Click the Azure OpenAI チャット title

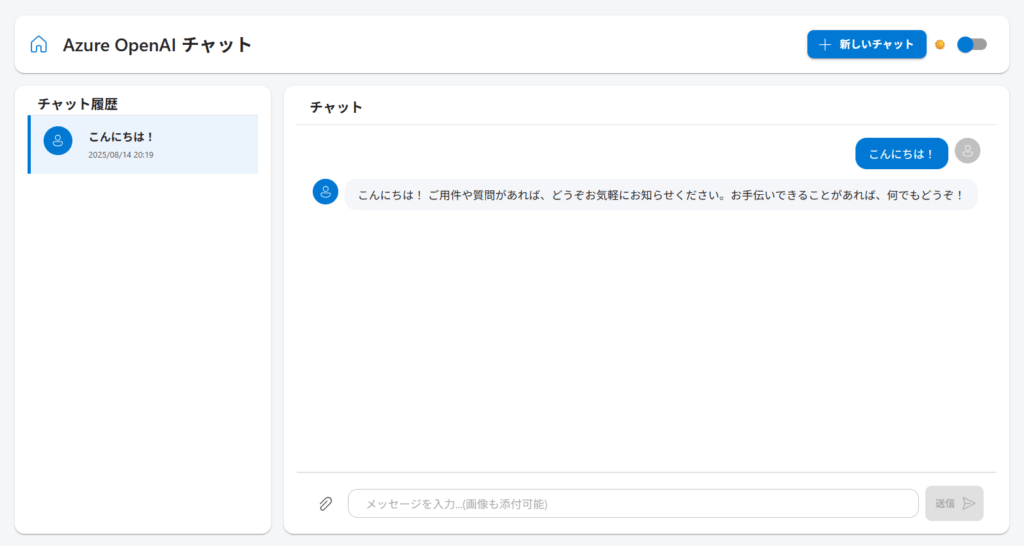coord(157,44)
